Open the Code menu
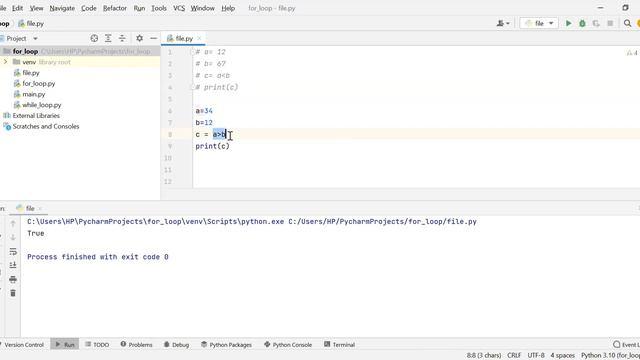 89,8
